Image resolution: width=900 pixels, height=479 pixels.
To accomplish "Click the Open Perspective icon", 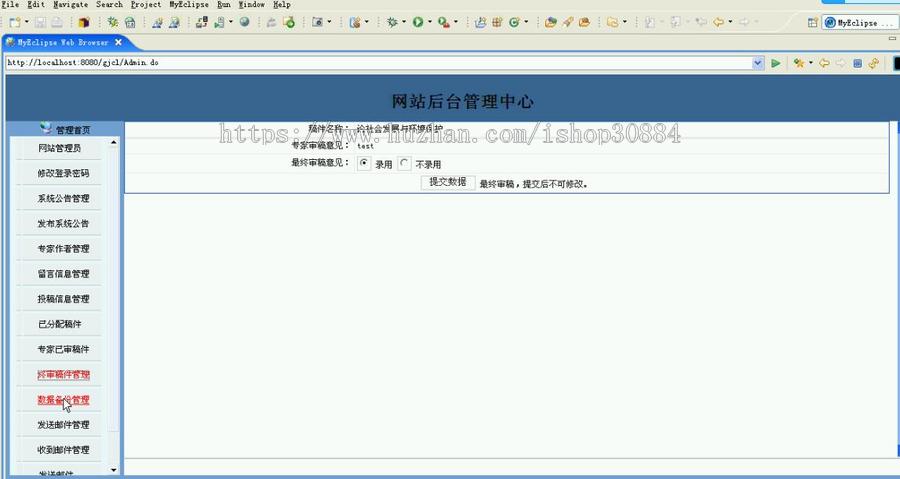I will 813,22.
